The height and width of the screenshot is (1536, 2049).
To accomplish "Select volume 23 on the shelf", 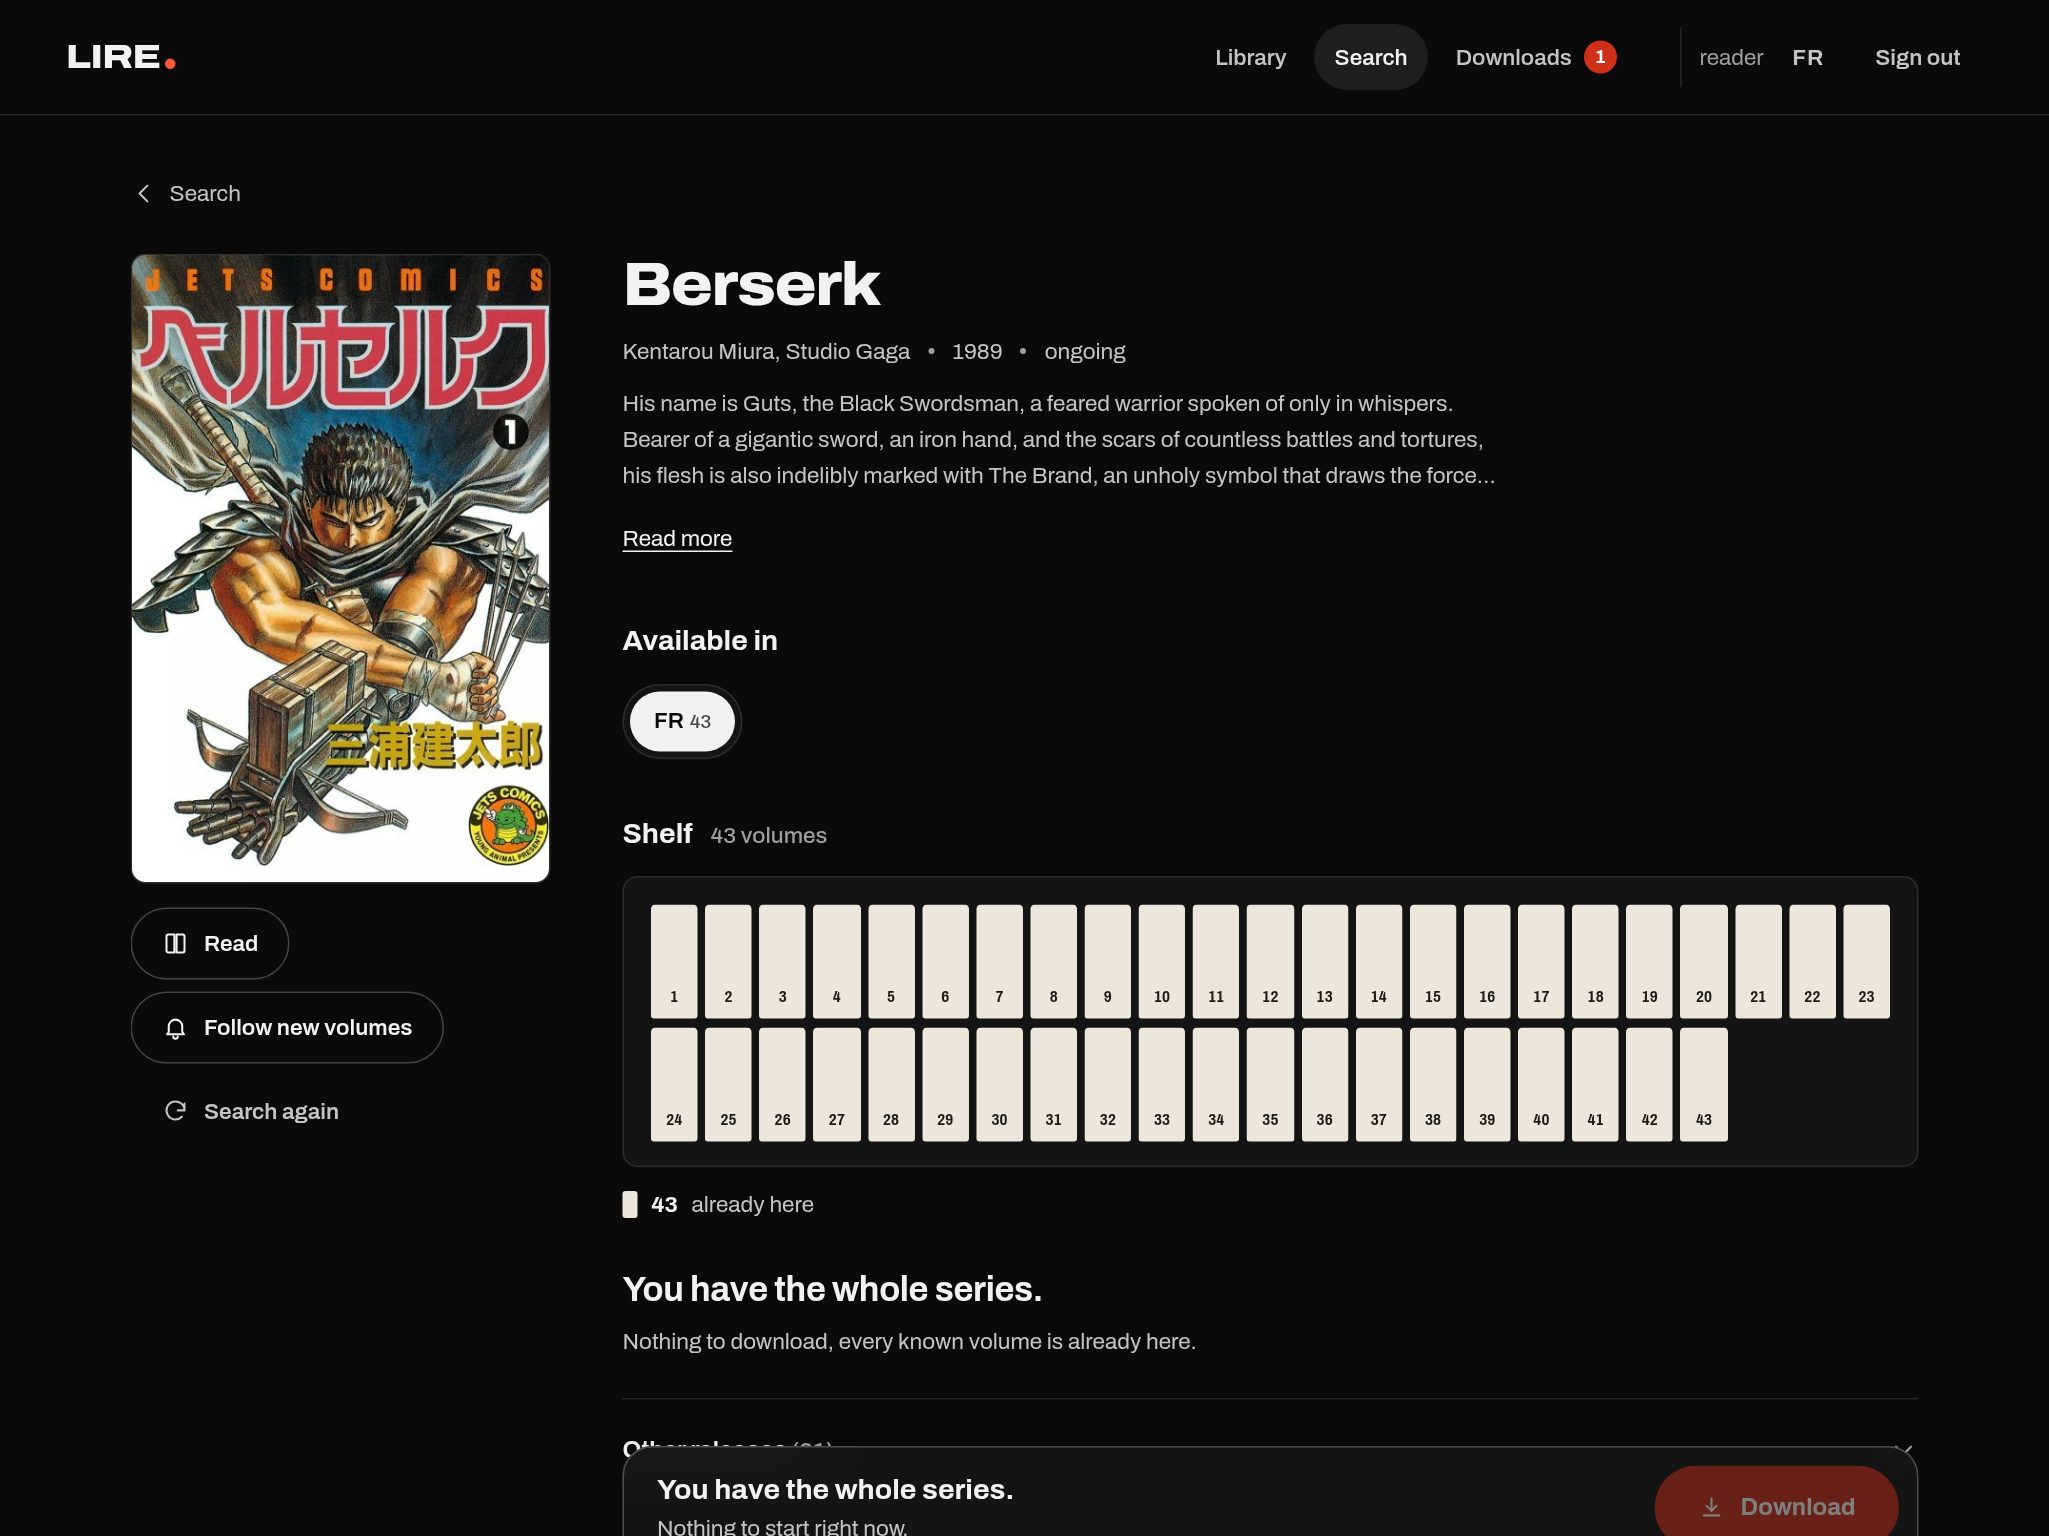I will (1866, 961).
